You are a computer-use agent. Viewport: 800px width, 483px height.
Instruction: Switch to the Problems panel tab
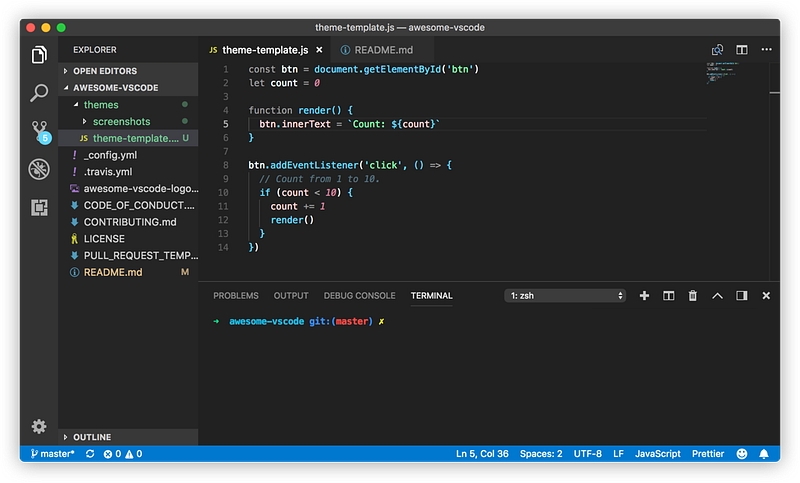(236, 296)
